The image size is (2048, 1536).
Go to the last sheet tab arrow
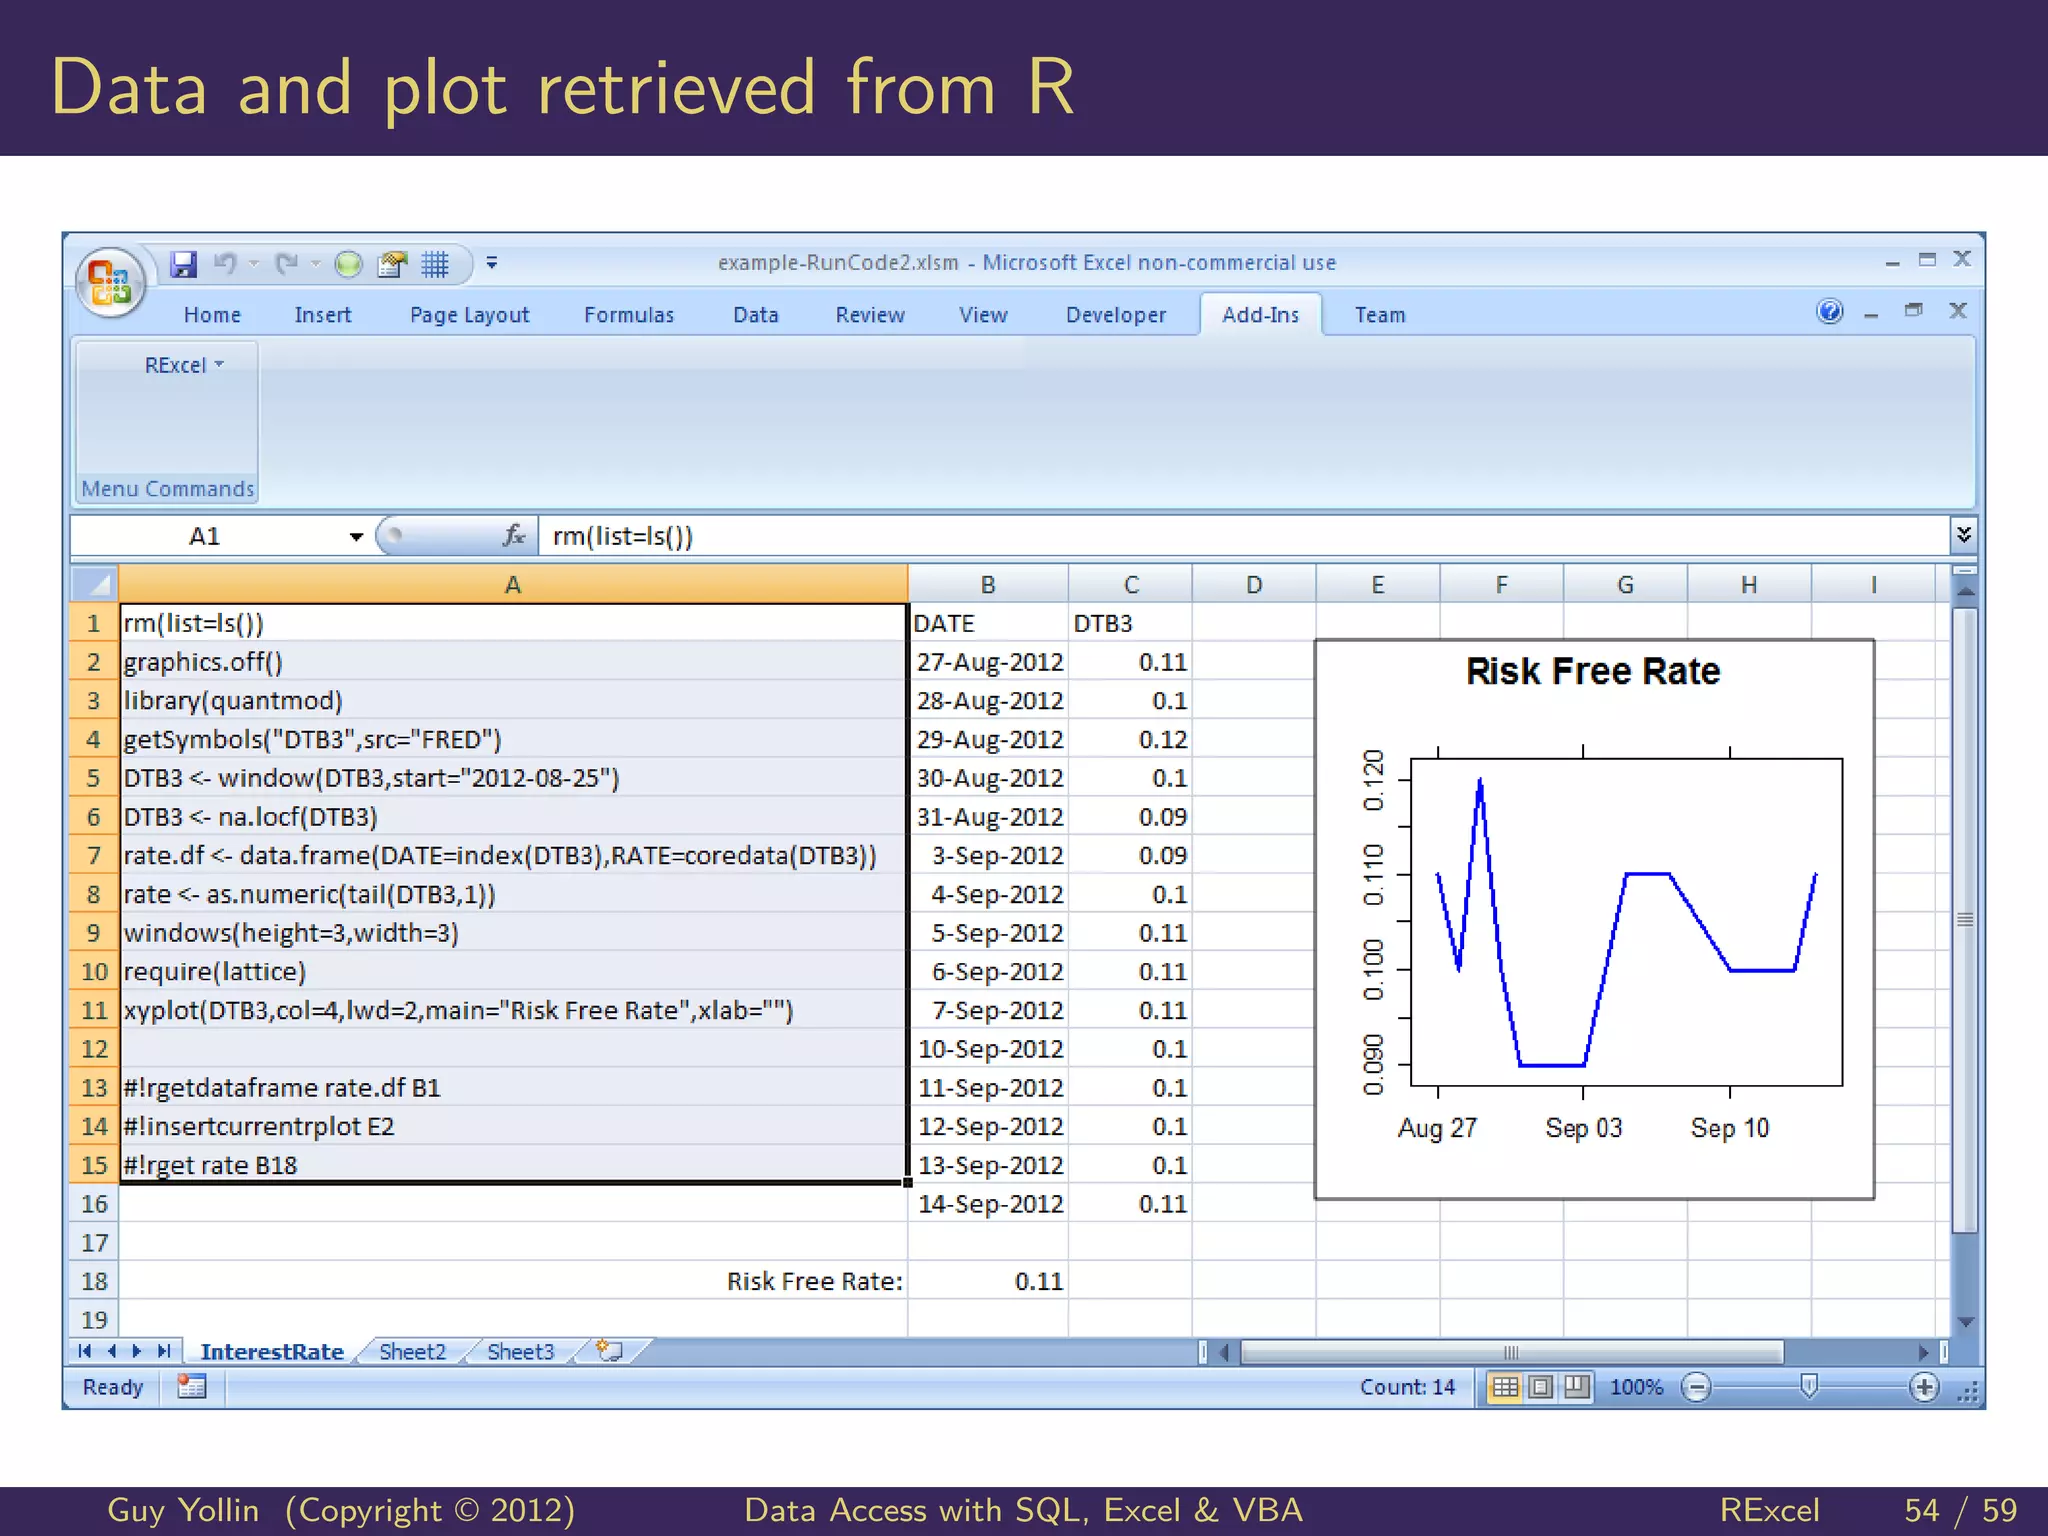click(164, 1351)
